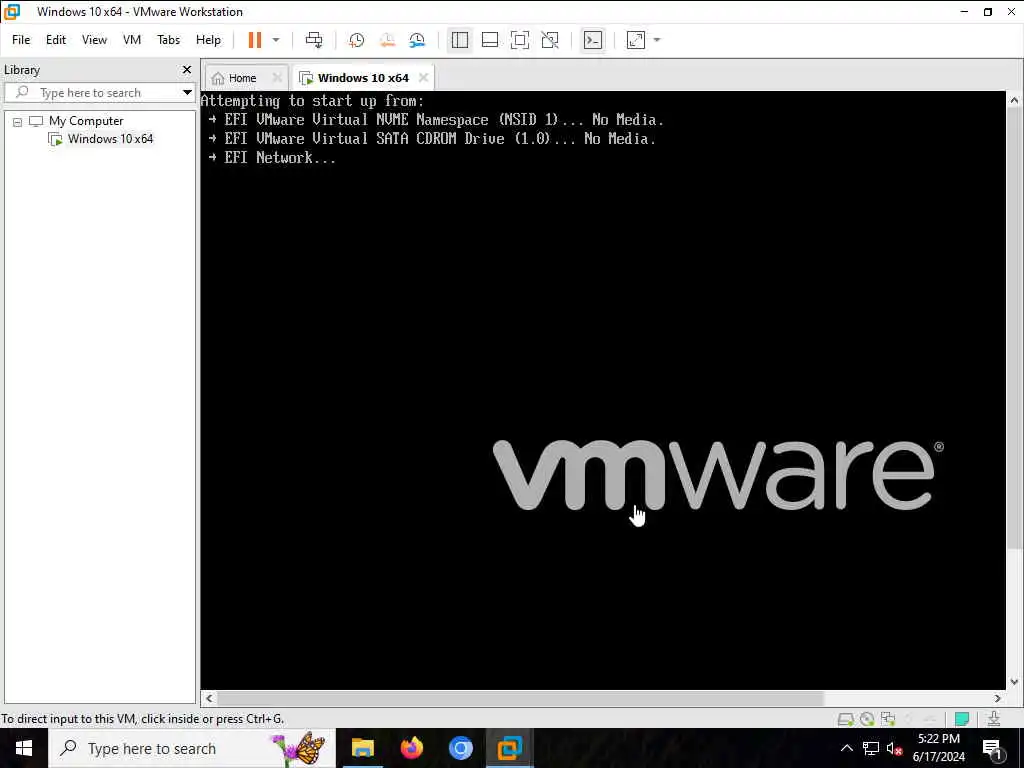Select Windows 10 x64 in the Library tree

pos(110,138)
